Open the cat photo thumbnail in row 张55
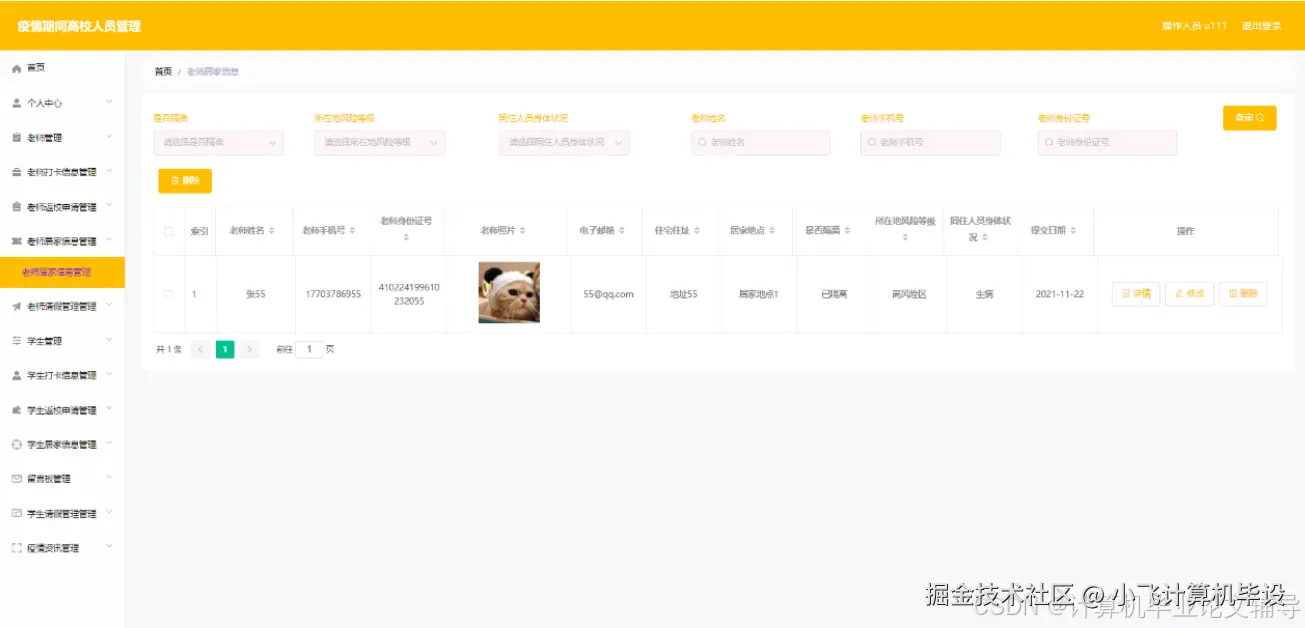1305x628 pixels. click(509, 292)
